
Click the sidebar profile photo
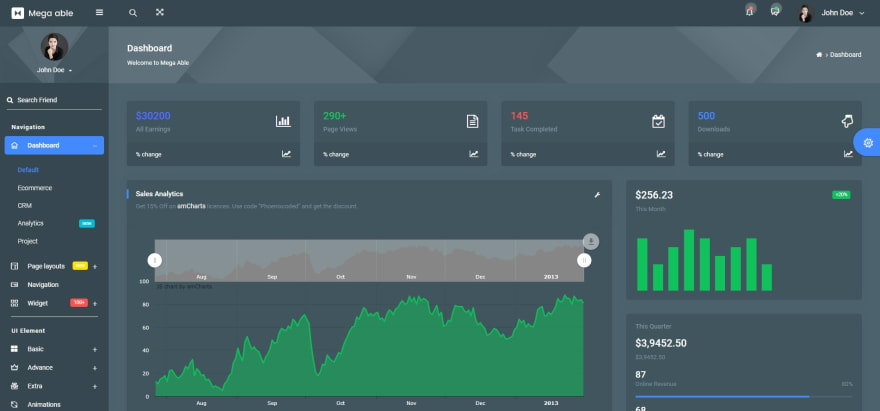pyautogui.click(x=54, y=47)
